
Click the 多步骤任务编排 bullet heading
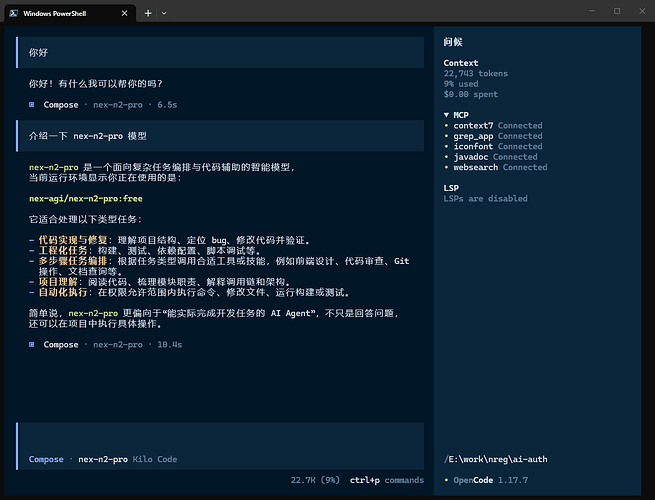73,261
